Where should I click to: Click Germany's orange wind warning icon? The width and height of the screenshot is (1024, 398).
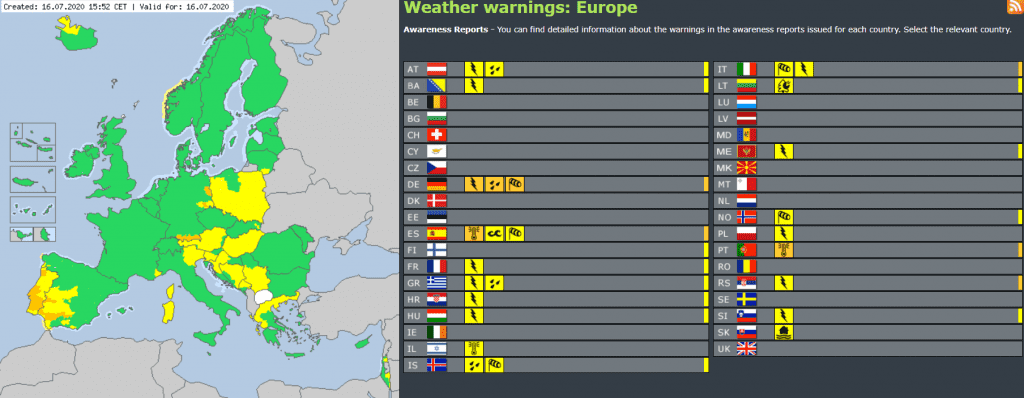(515, 184)
